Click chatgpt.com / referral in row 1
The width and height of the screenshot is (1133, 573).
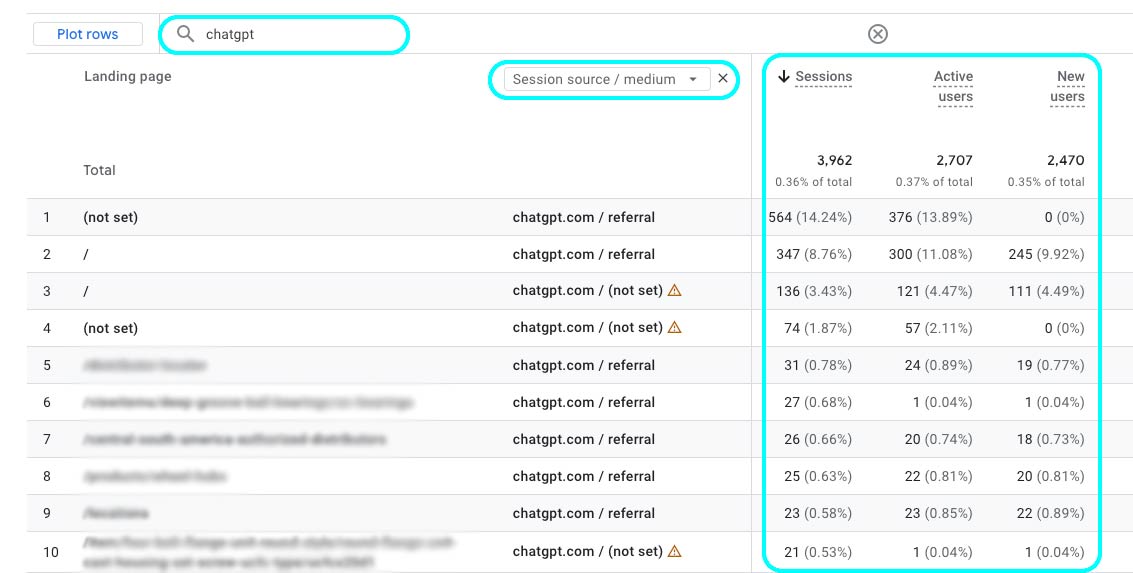tap(583, 217)
